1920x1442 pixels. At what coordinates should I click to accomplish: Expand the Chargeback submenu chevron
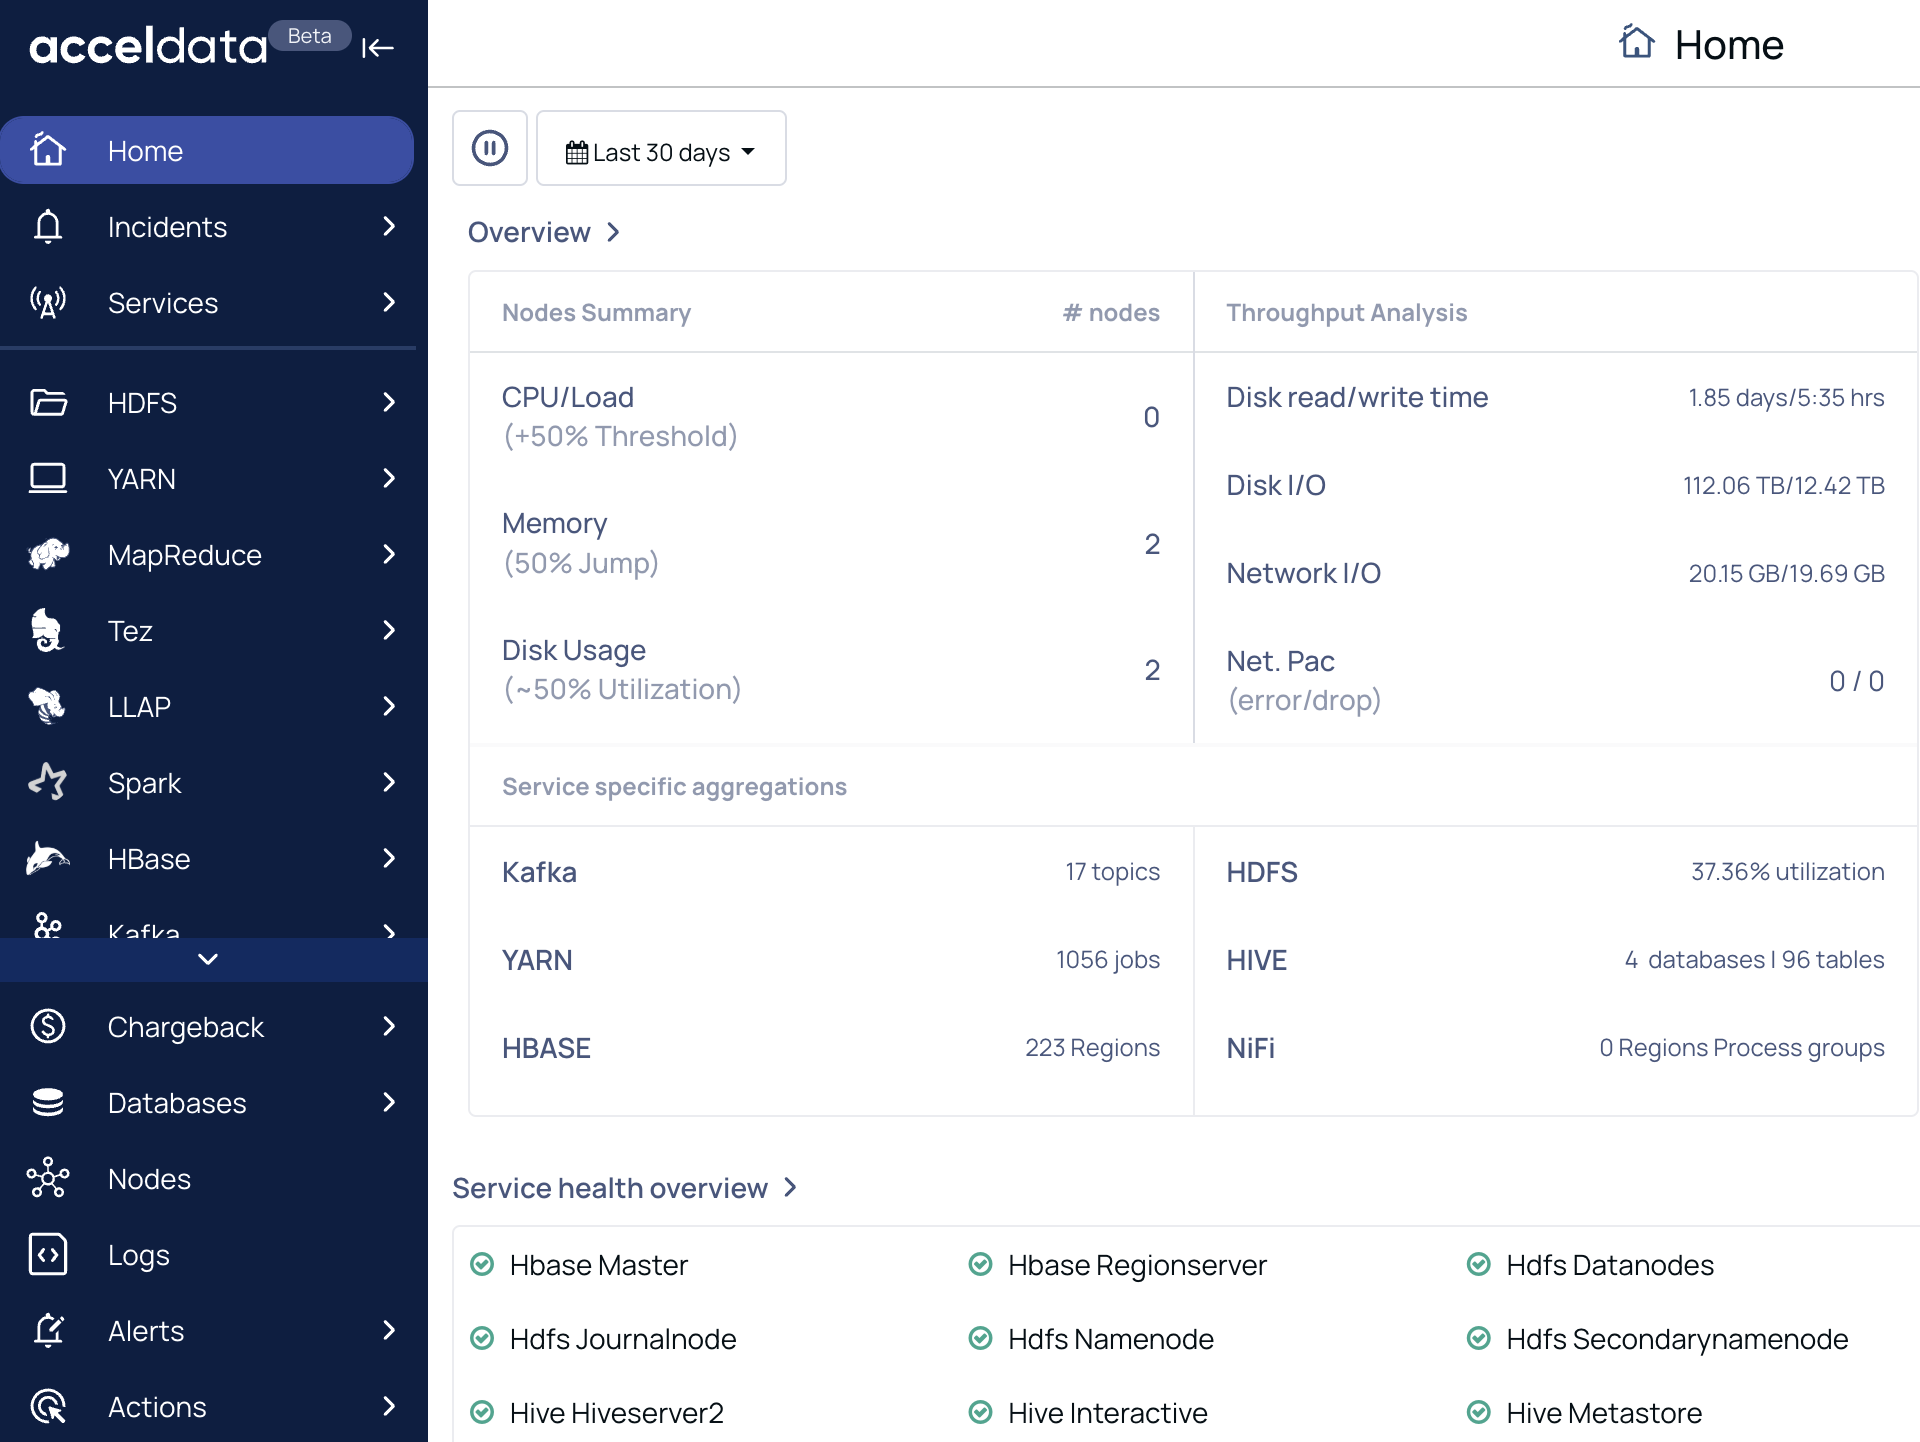pyautogui.click(x=389, y=1026)
